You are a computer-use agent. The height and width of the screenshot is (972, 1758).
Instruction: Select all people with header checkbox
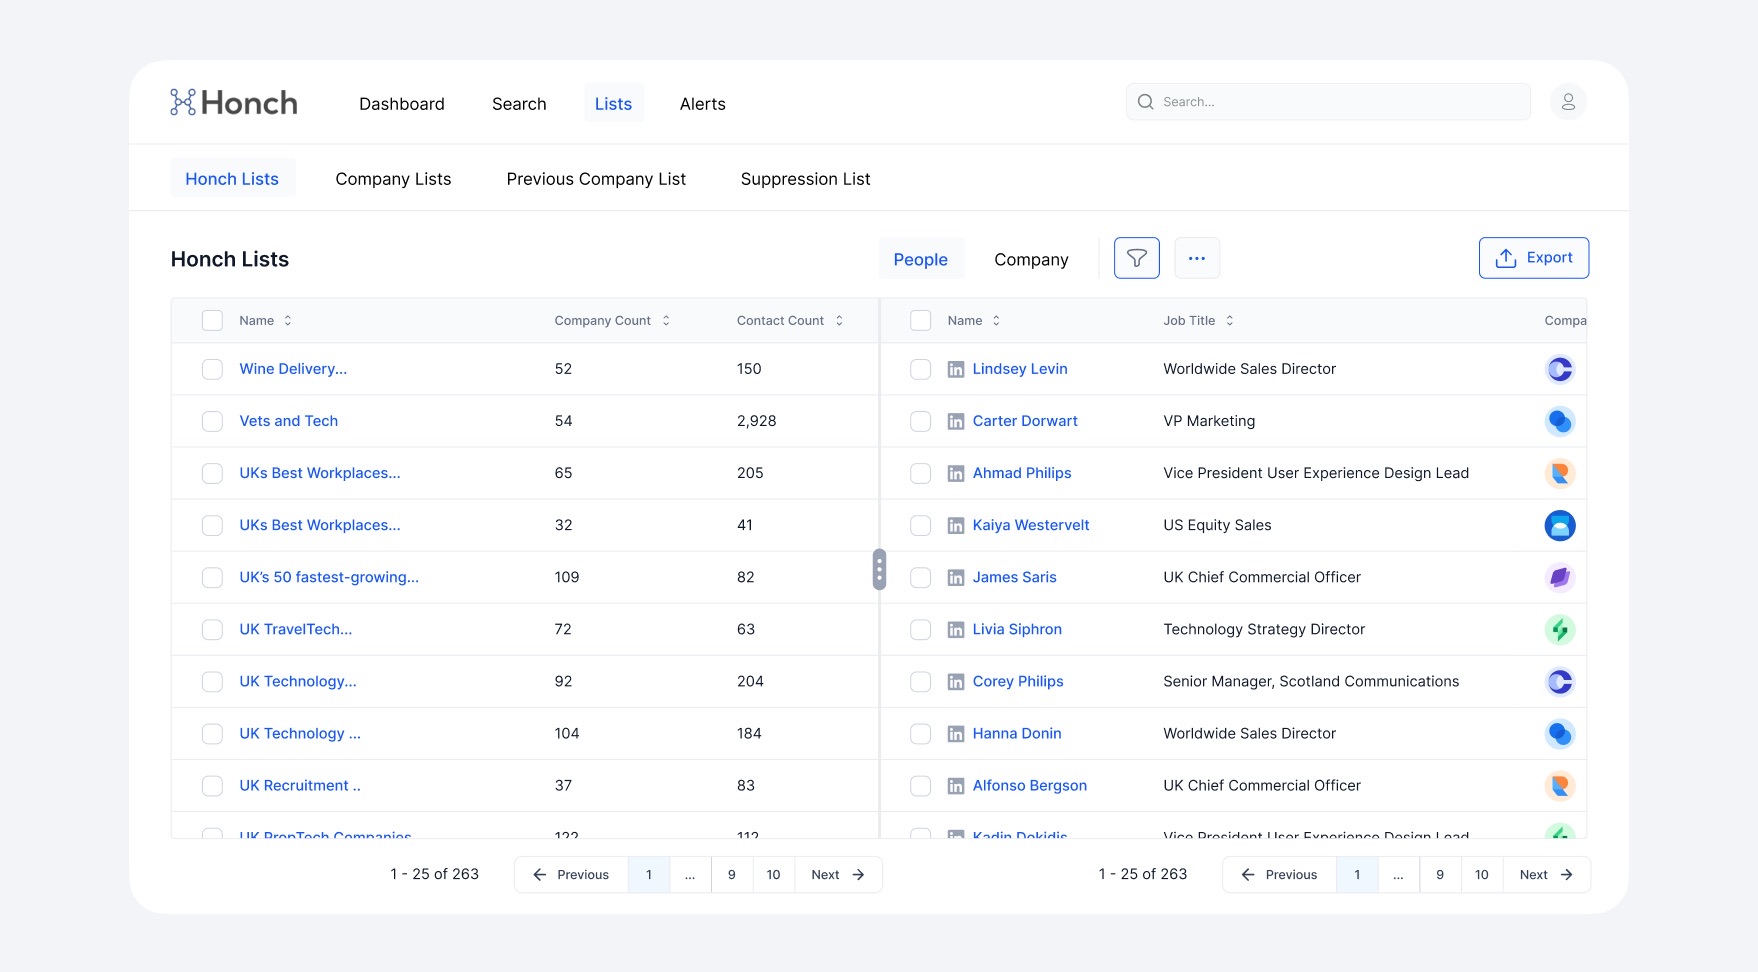click(x=921, y=320)
